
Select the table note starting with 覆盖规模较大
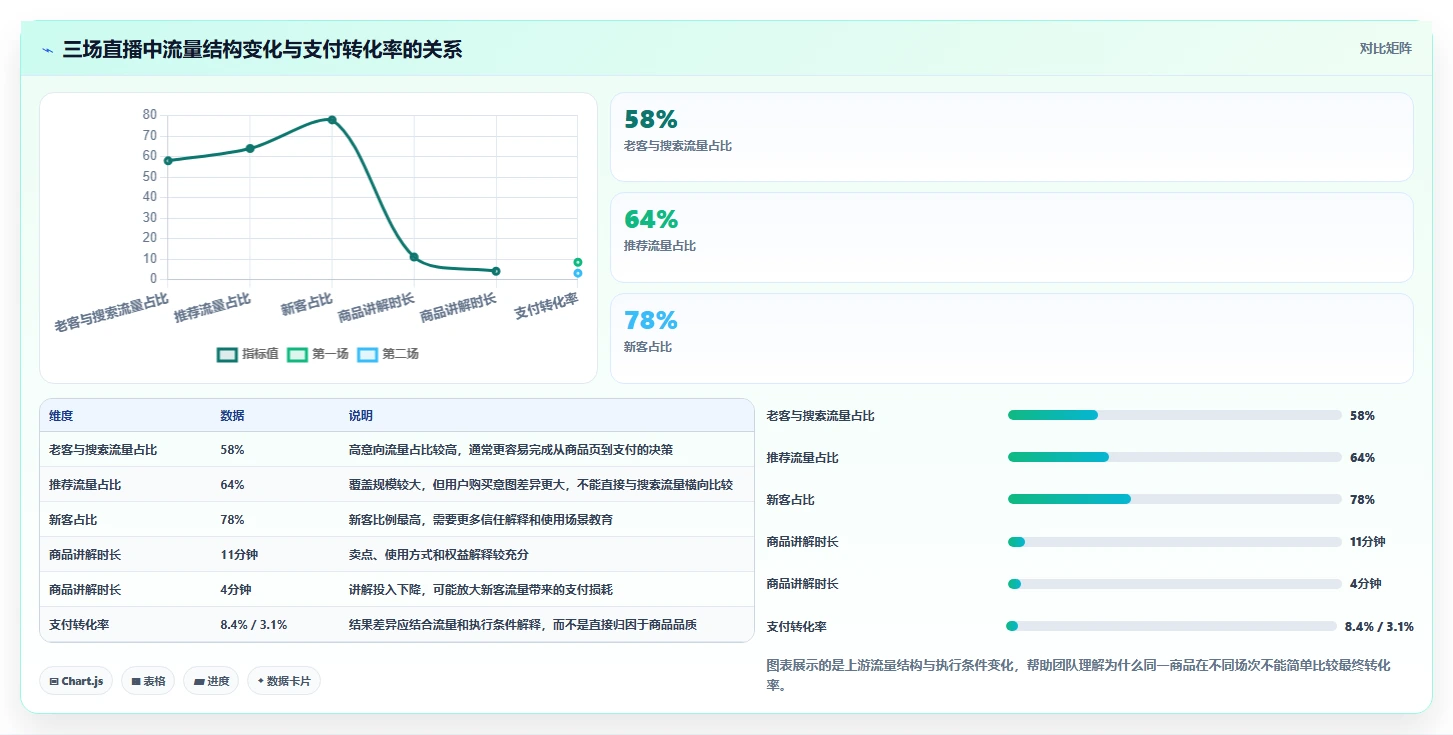click(540, 485)
